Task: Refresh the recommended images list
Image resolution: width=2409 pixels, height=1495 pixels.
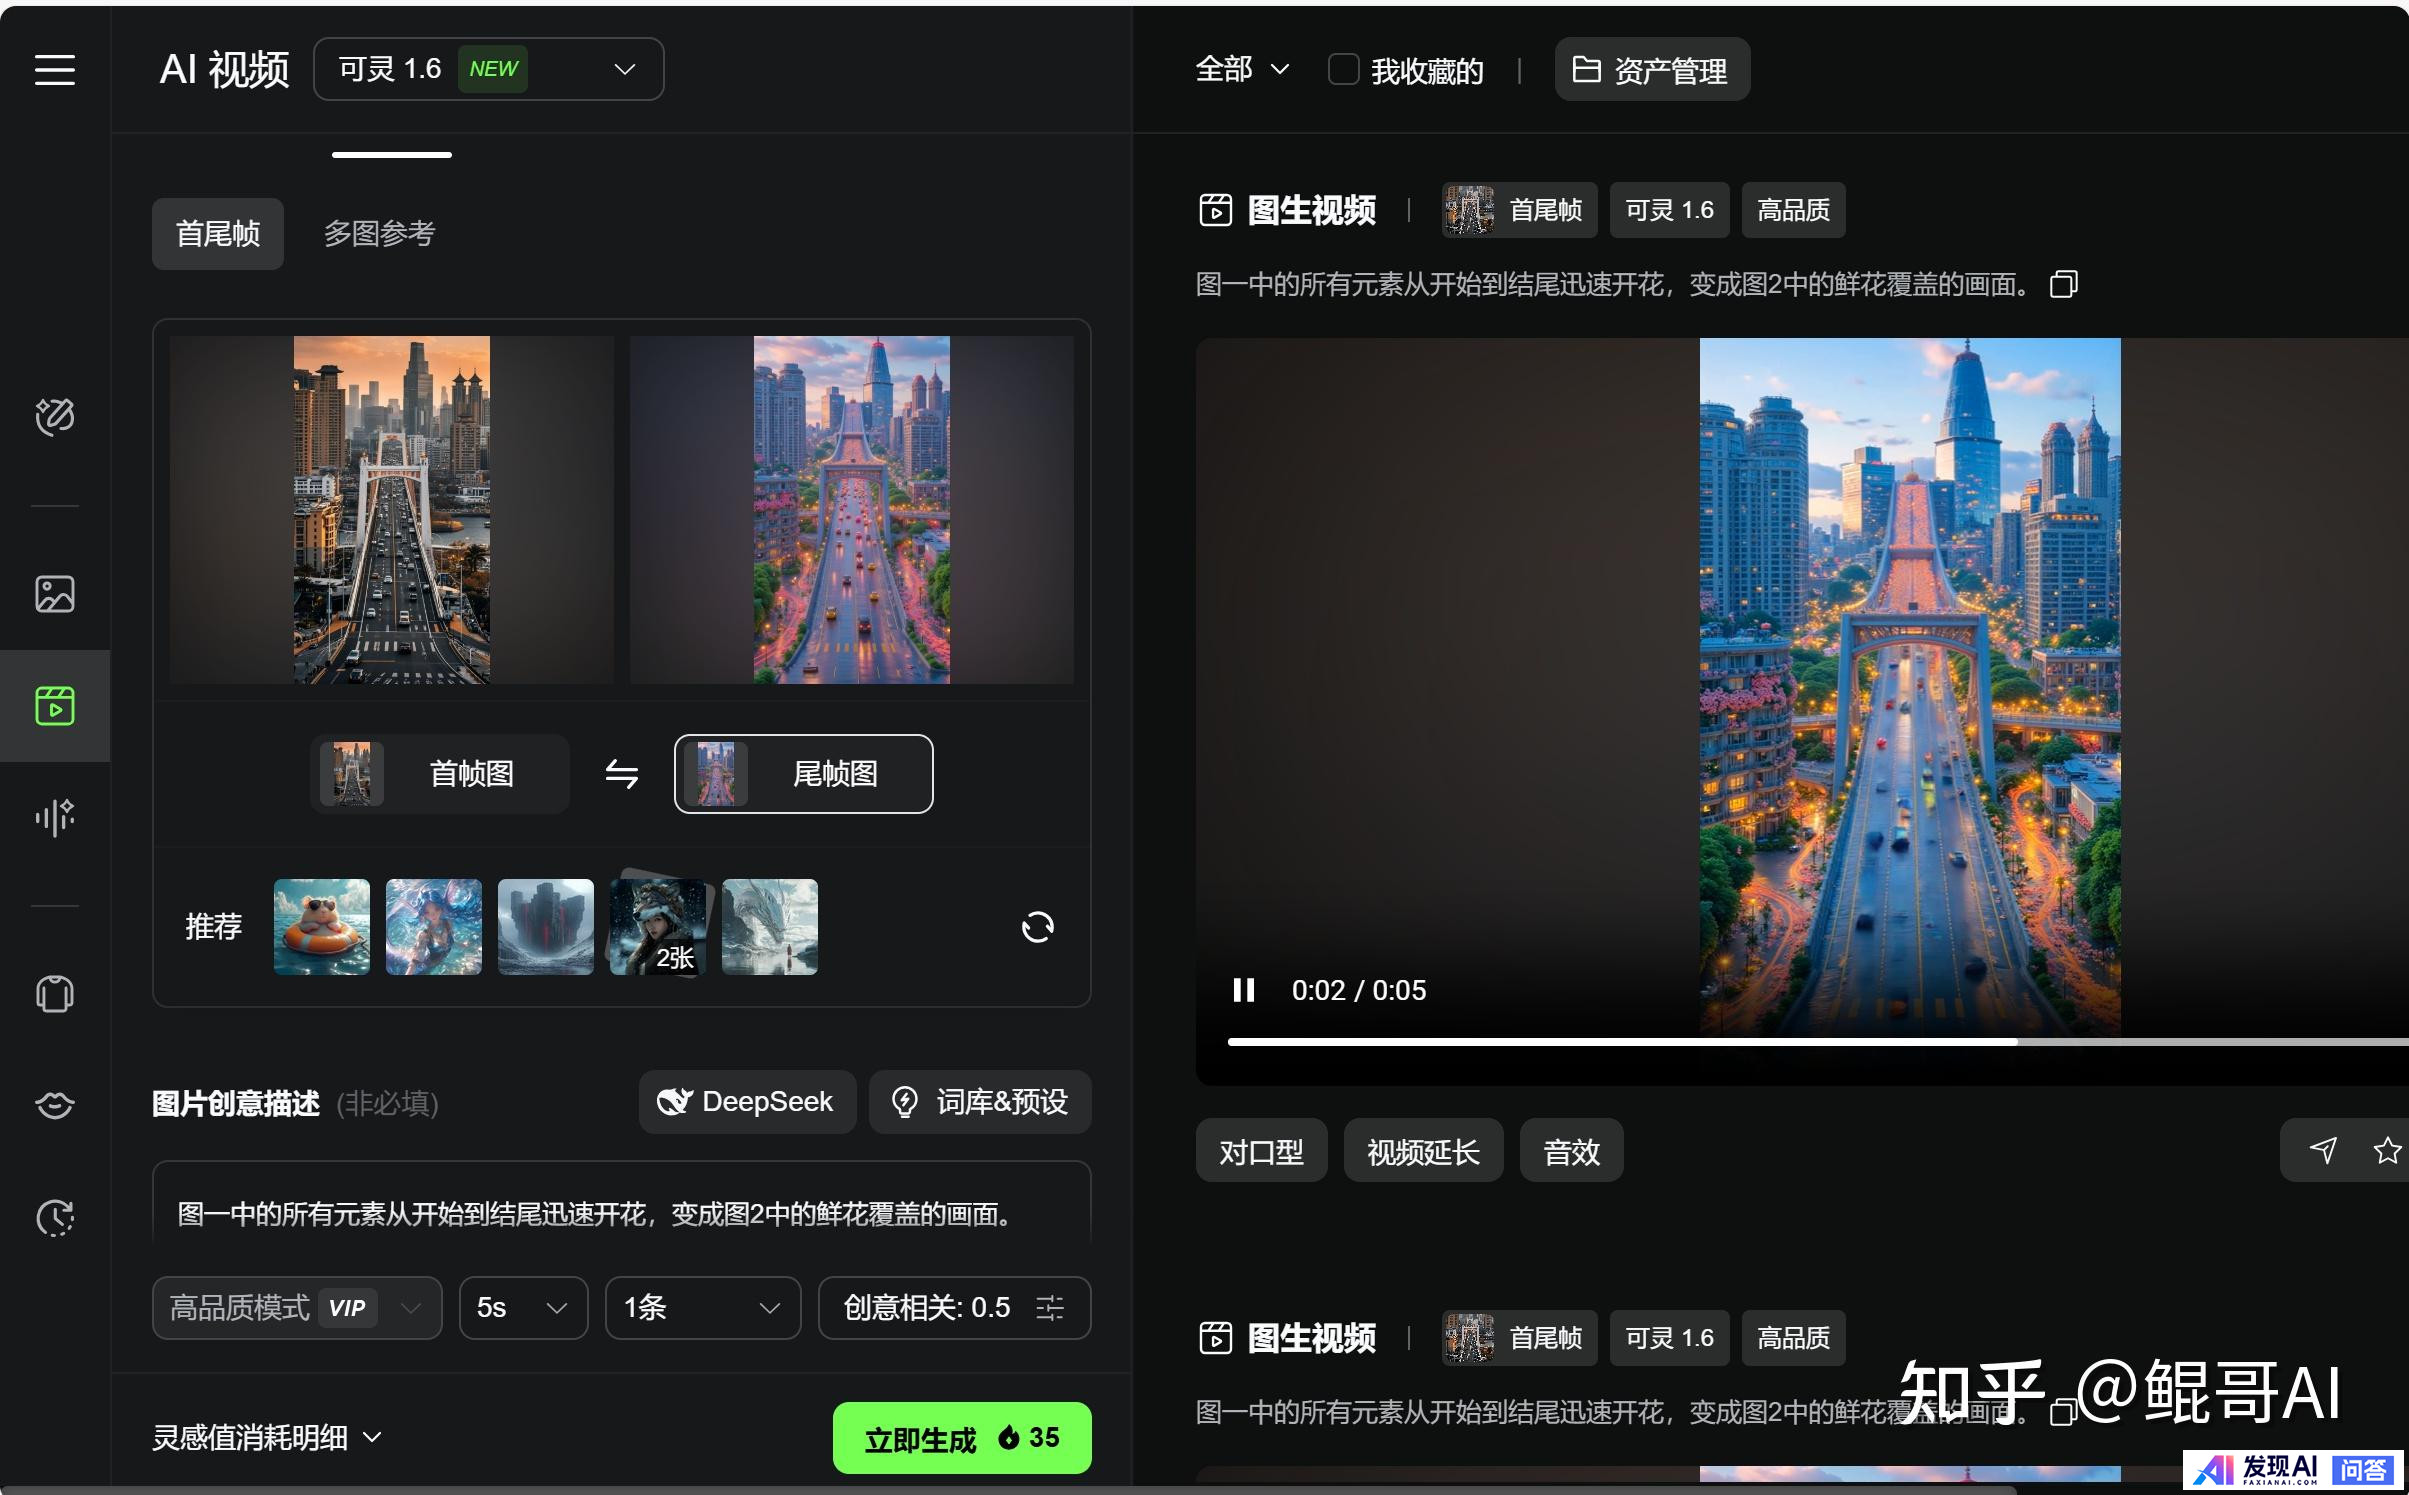Action: pos(1037,927)
